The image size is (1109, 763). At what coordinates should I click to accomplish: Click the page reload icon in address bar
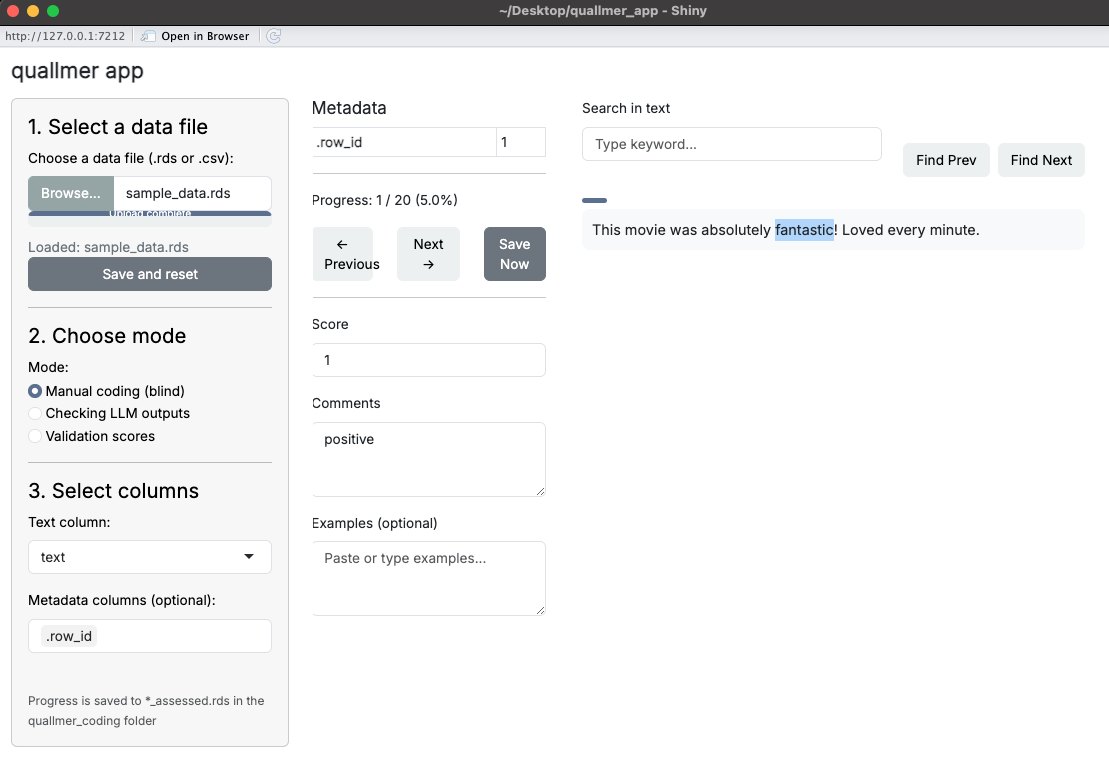click(272, 35)
